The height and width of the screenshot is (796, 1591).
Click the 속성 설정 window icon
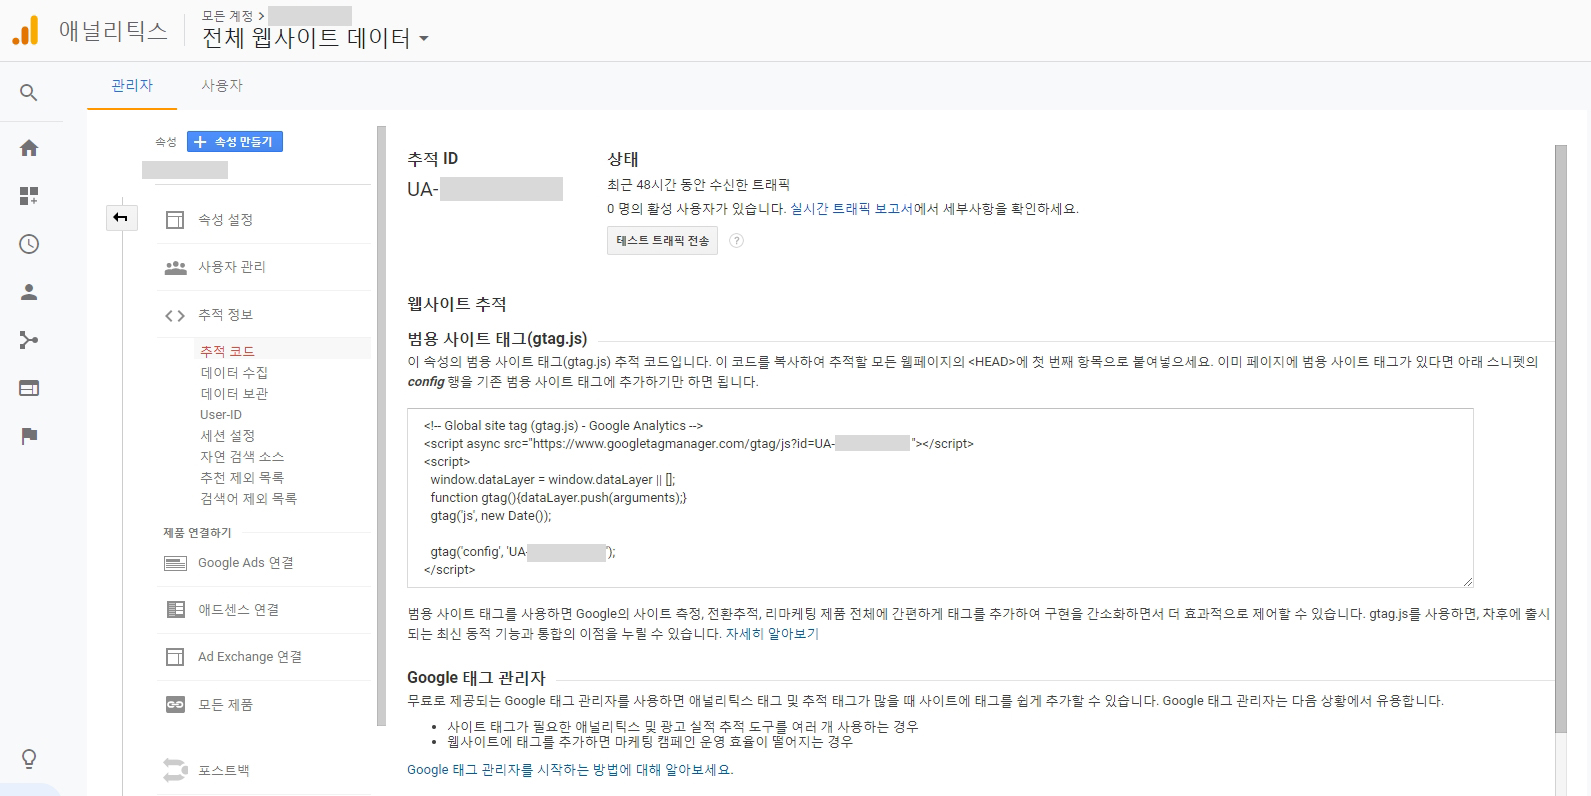175,220
